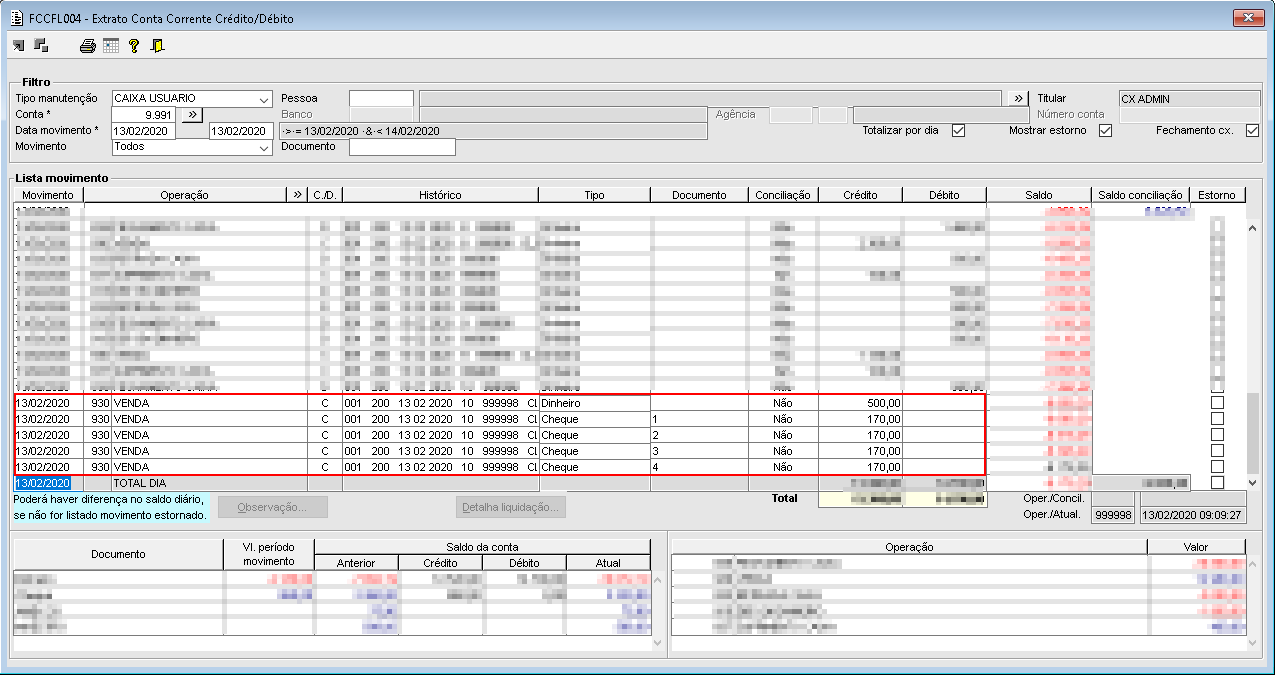The image size is (1275, 675).
Task: Click the down arrow of Operação/Valor table scrollbar
Action: 1254,644
